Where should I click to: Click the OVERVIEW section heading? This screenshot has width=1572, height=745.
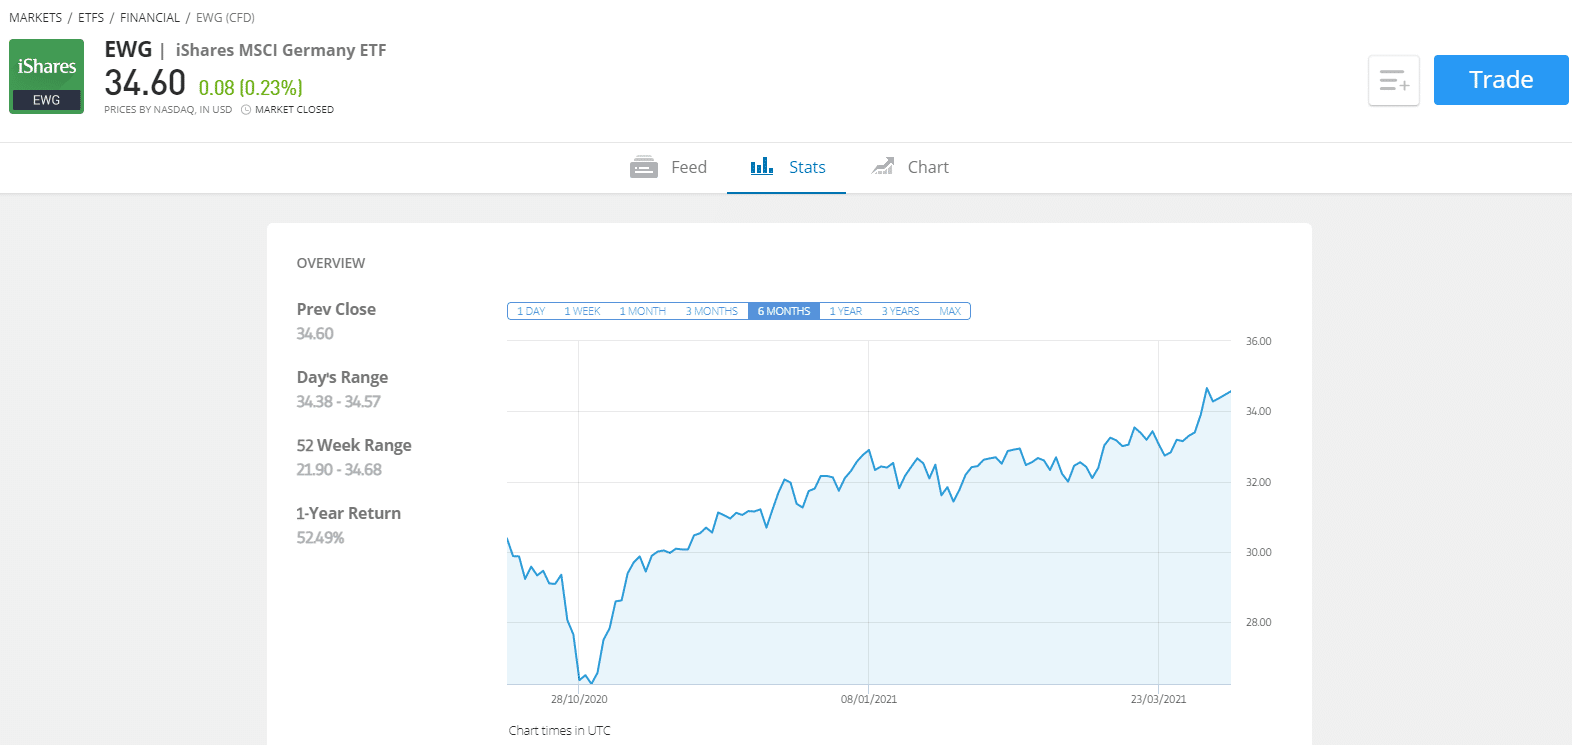click(x=331, y=263)
